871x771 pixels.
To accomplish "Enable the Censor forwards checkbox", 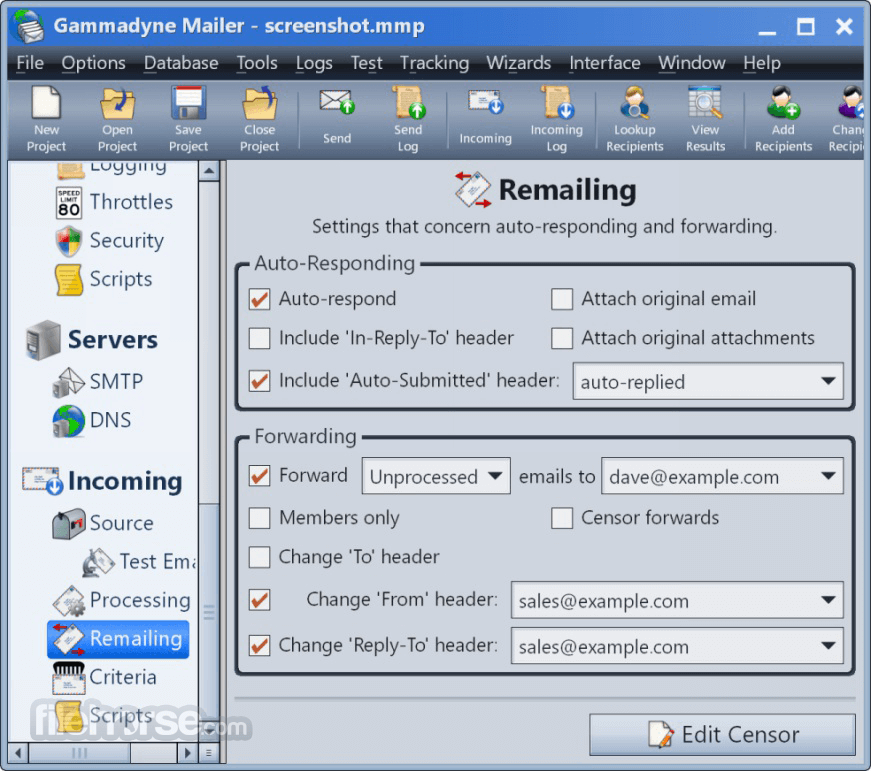I will coord(562,518).
